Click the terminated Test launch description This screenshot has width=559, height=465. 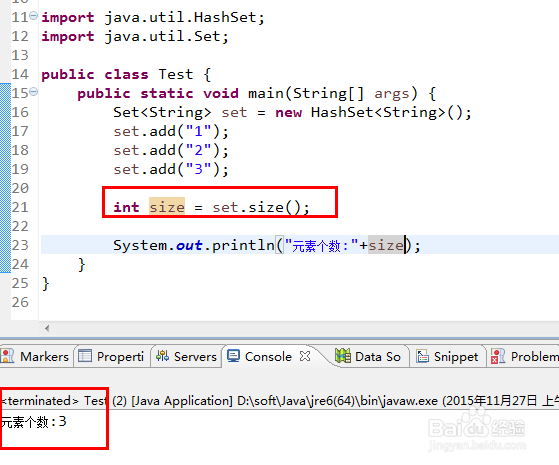click(280, 401)
